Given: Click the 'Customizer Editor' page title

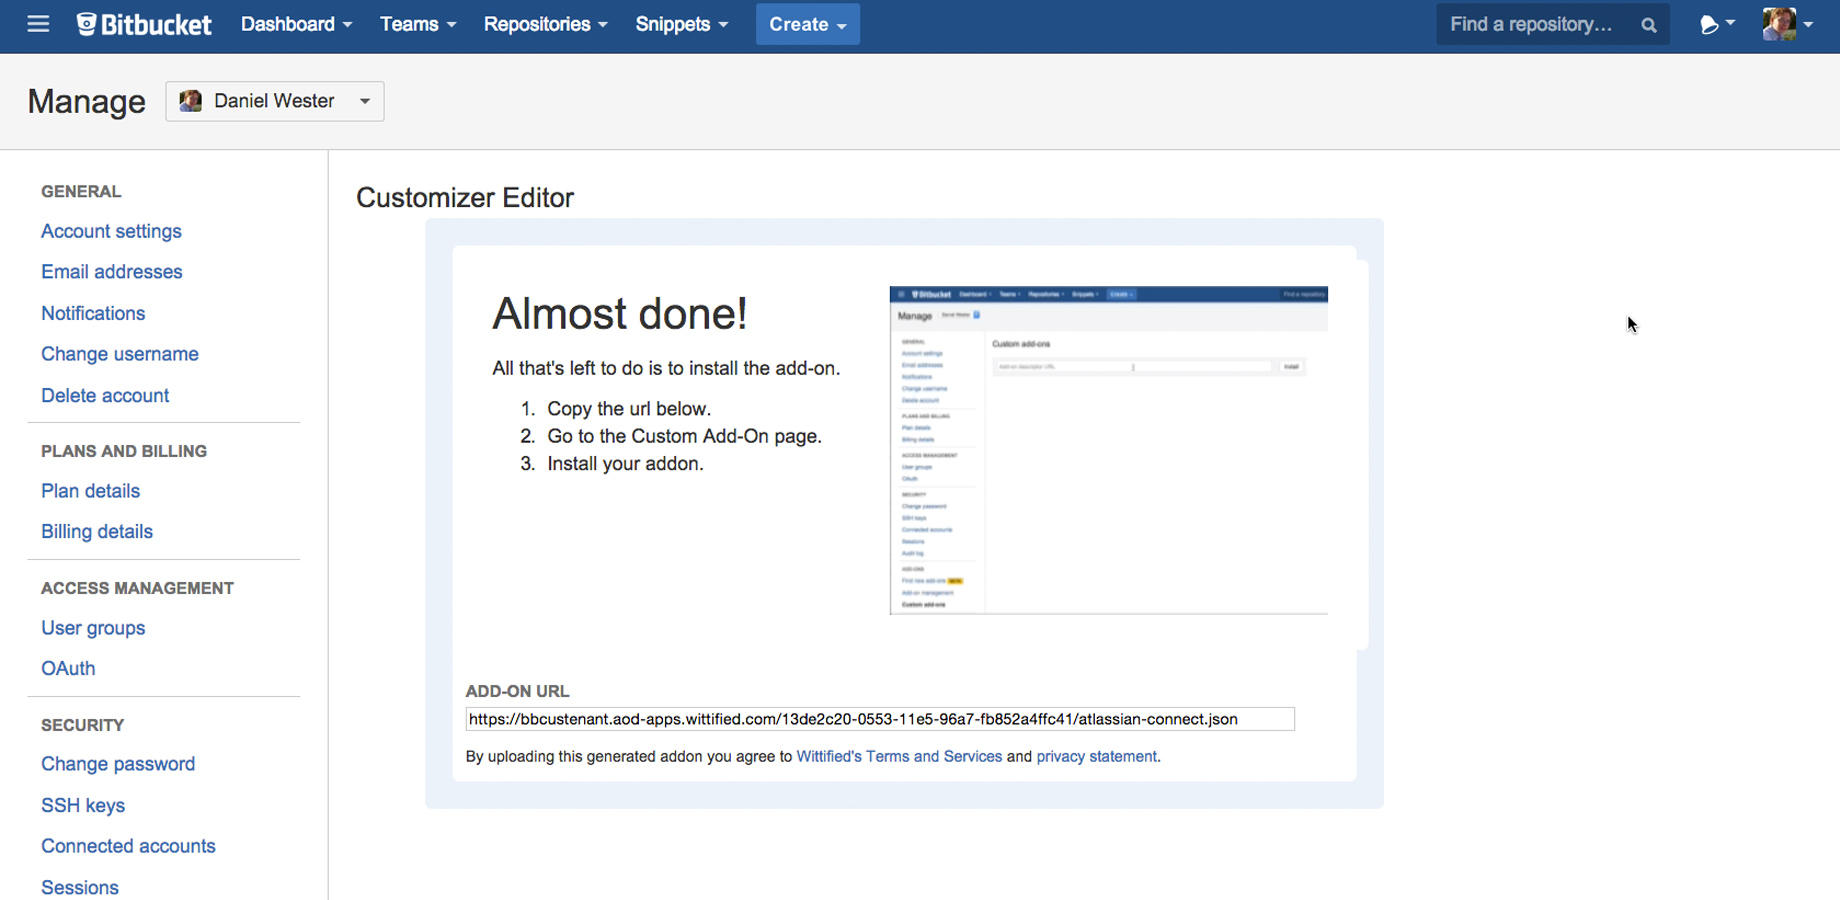Looking at the screenshot, I should (465, 198).
